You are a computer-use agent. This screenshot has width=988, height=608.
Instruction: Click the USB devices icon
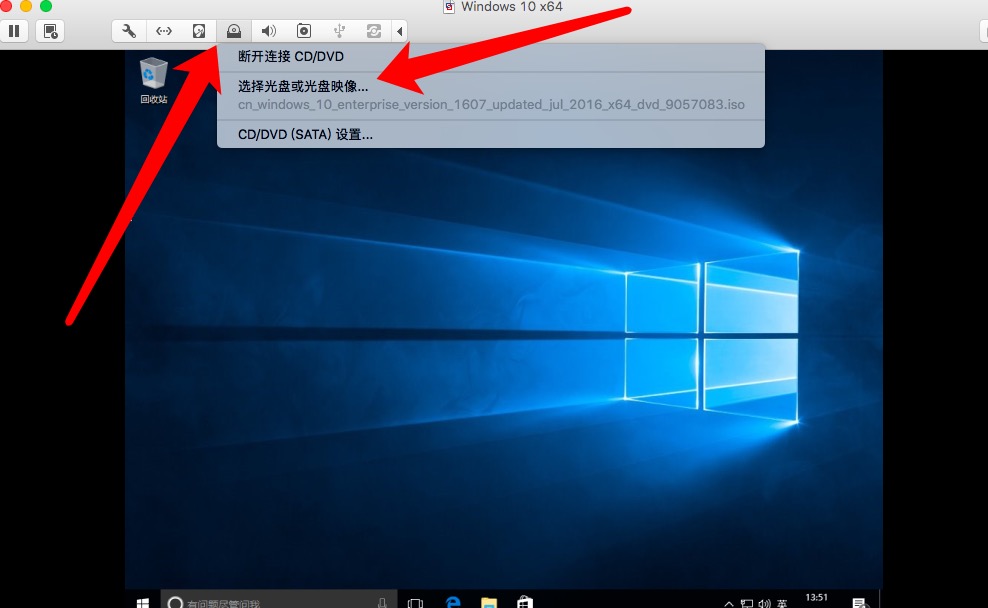click(339, 31)
